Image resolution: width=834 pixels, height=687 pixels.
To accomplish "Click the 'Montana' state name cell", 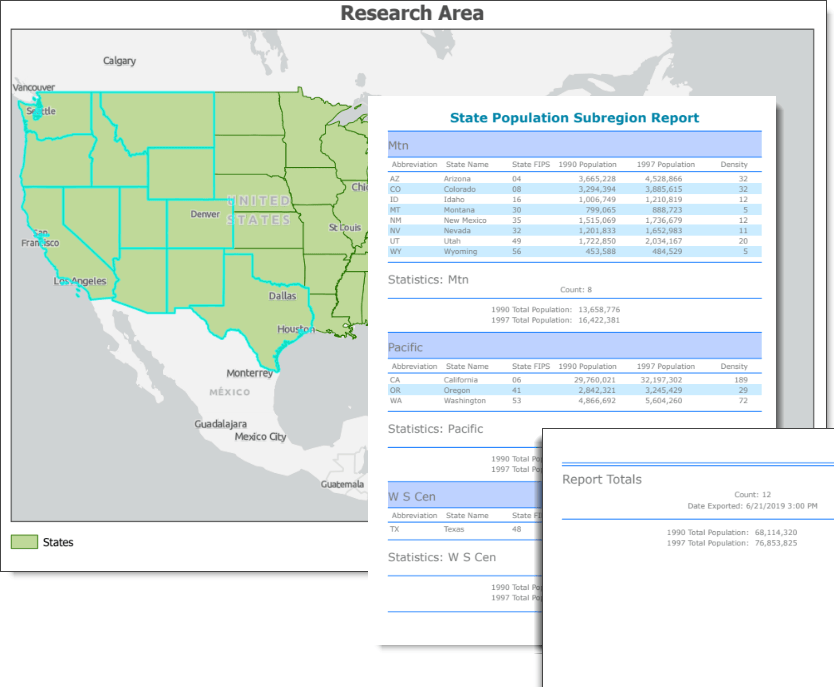I will (459, 210).
